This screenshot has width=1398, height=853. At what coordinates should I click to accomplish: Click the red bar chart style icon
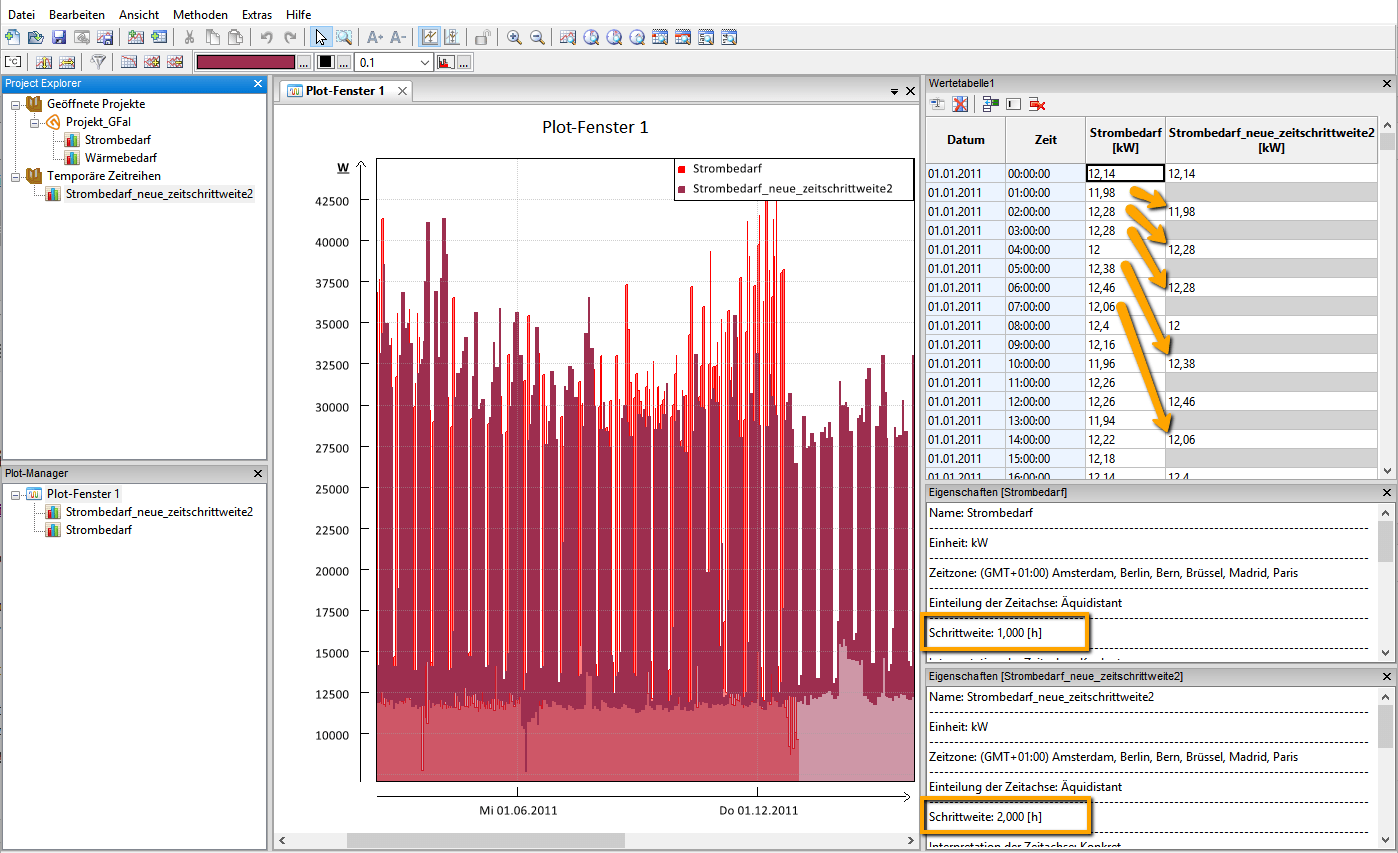point(445,62)
